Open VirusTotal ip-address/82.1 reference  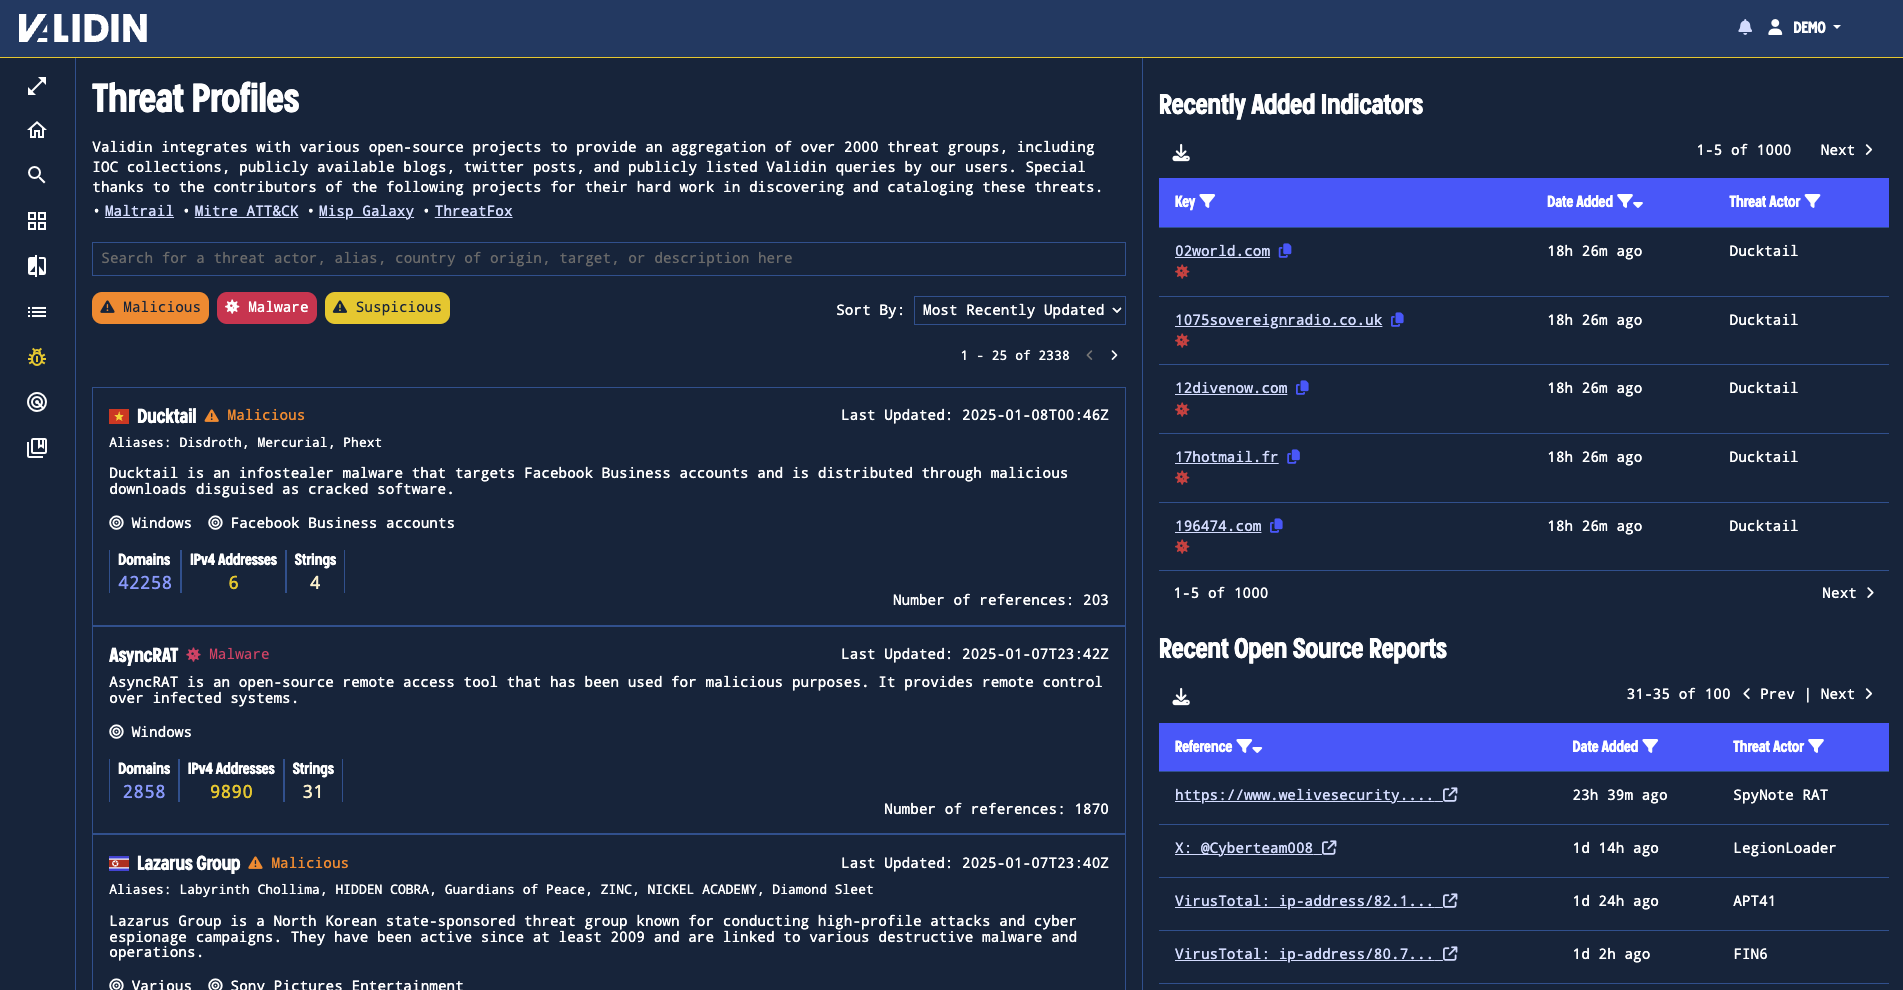tap(1315, 901)
